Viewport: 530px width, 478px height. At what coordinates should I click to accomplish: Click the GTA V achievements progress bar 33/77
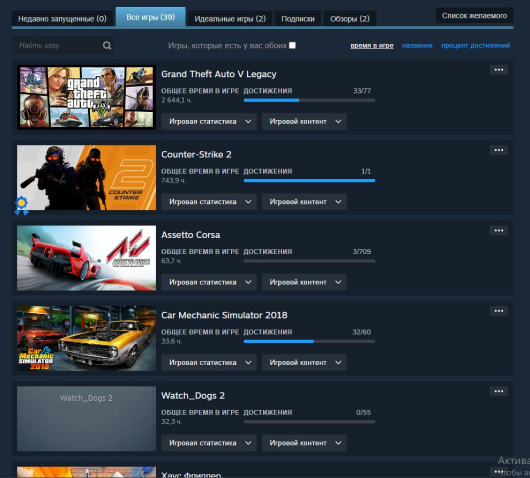(x=309, y=100)
